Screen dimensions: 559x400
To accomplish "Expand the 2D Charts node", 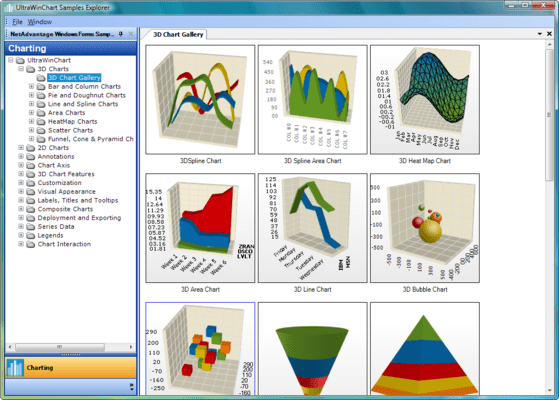I will 21,147.
